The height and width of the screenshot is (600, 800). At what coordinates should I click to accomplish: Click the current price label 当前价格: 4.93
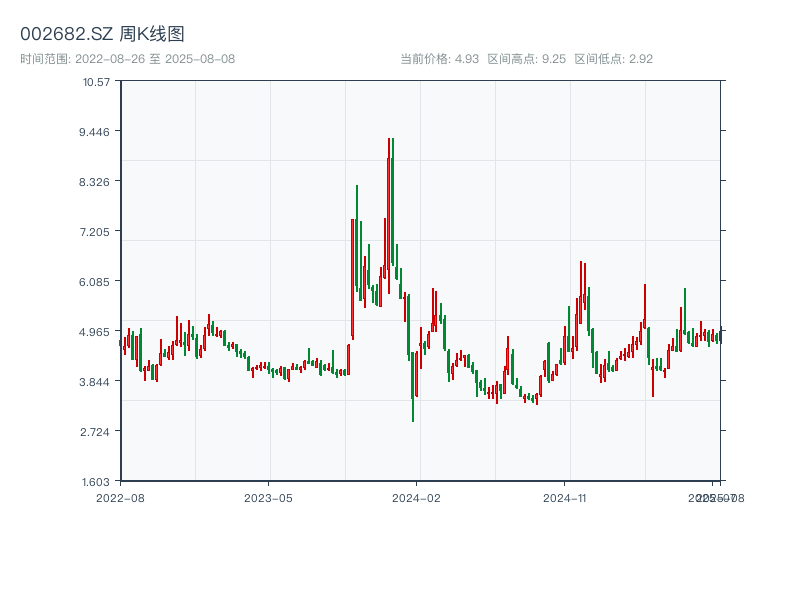[x=439, y=59]
